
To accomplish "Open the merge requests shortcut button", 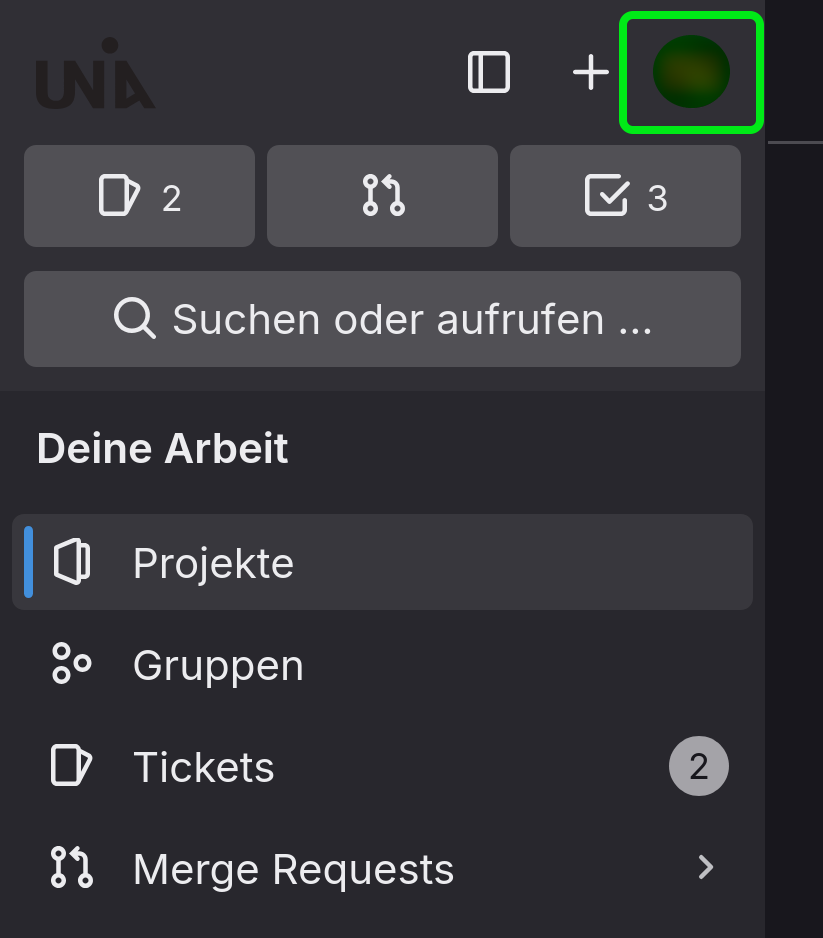I will tap(382, 196).
